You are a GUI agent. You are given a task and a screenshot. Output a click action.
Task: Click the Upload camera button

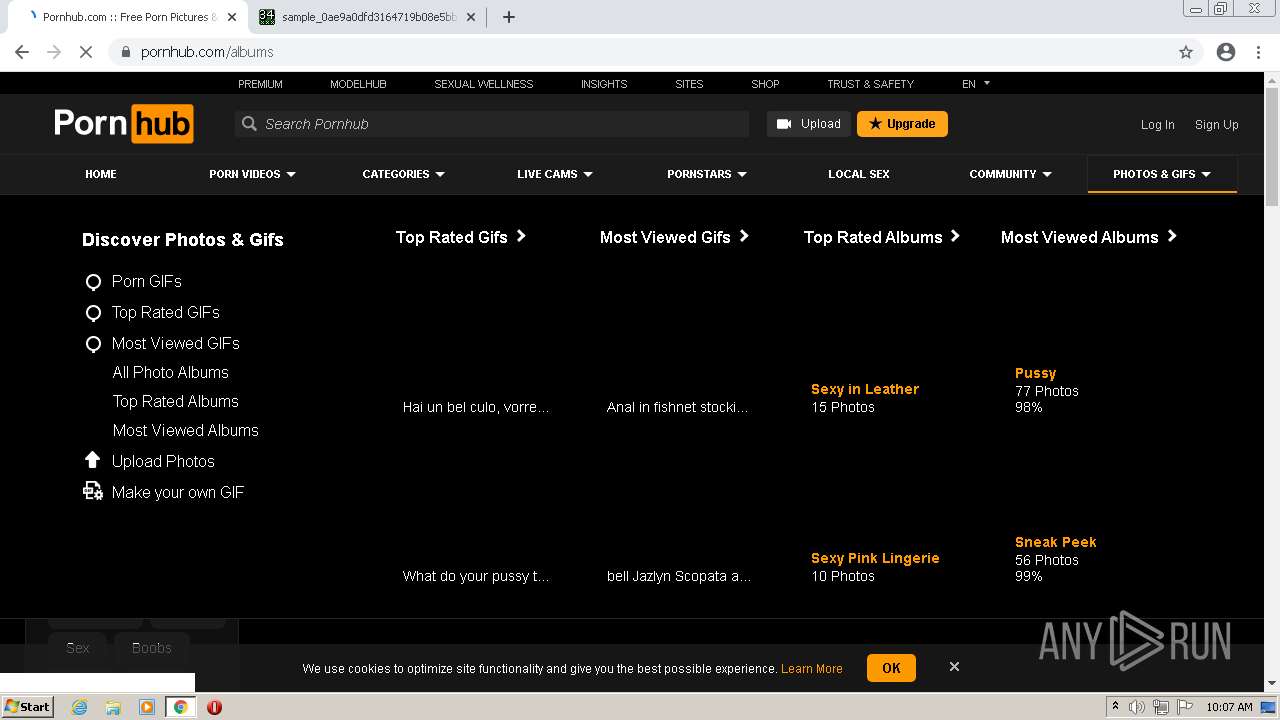(x=809, y=124)
